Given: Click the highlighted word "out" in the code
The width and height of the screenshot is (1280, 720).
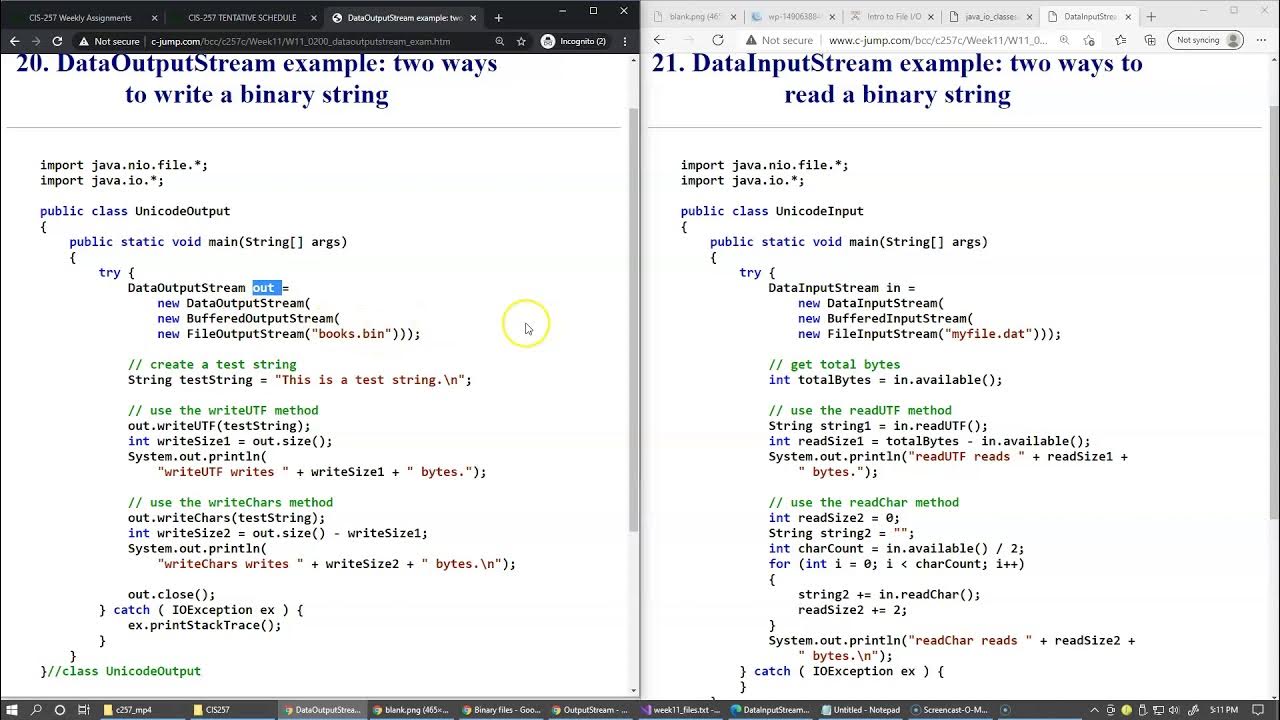Looking at the screenshot, I should 264,288.
